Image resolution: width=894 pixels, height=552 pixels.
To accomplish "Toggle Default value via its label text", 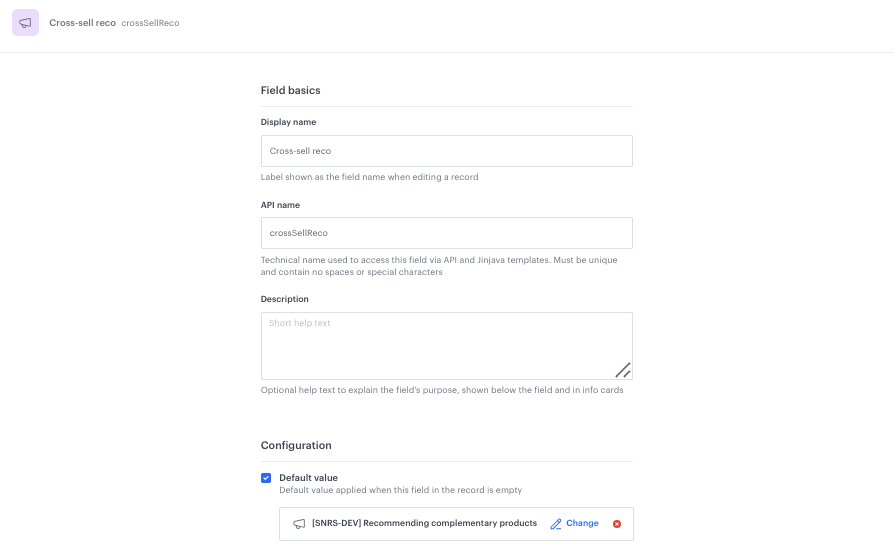I will click(x=308, y=478).
